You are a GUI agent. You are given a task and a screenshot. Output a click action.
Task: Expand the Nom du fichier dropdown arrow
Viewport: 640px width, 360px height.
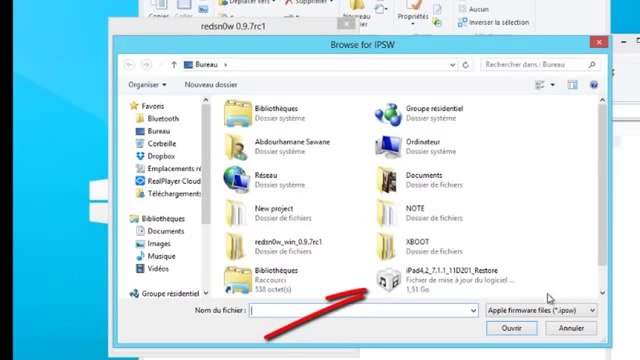click(473, 311)
